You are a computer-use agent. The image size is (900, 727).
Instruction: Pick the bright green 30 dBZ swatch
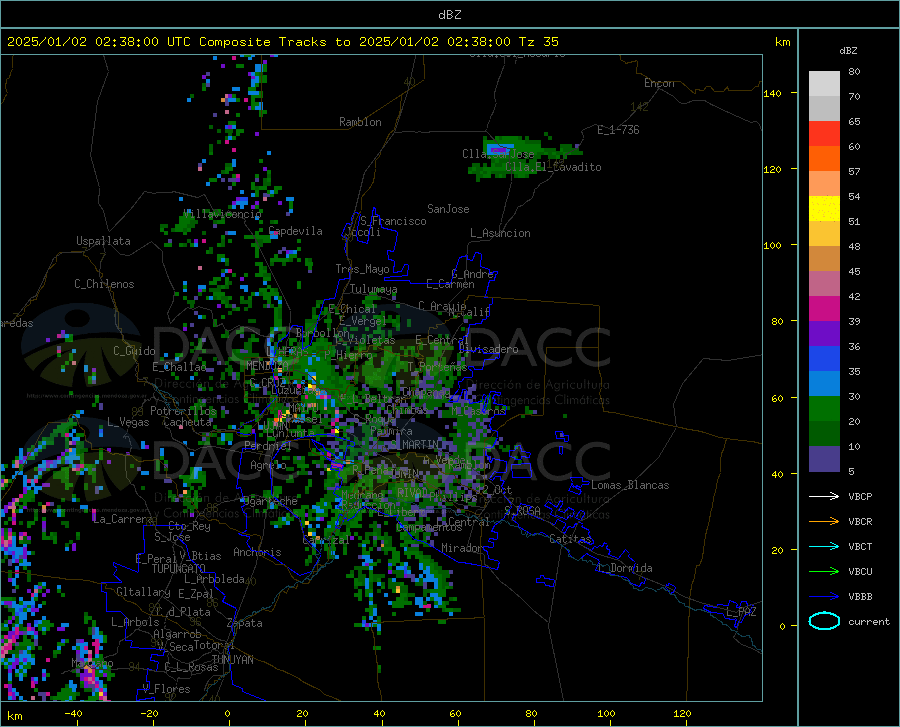coord(824,409)
